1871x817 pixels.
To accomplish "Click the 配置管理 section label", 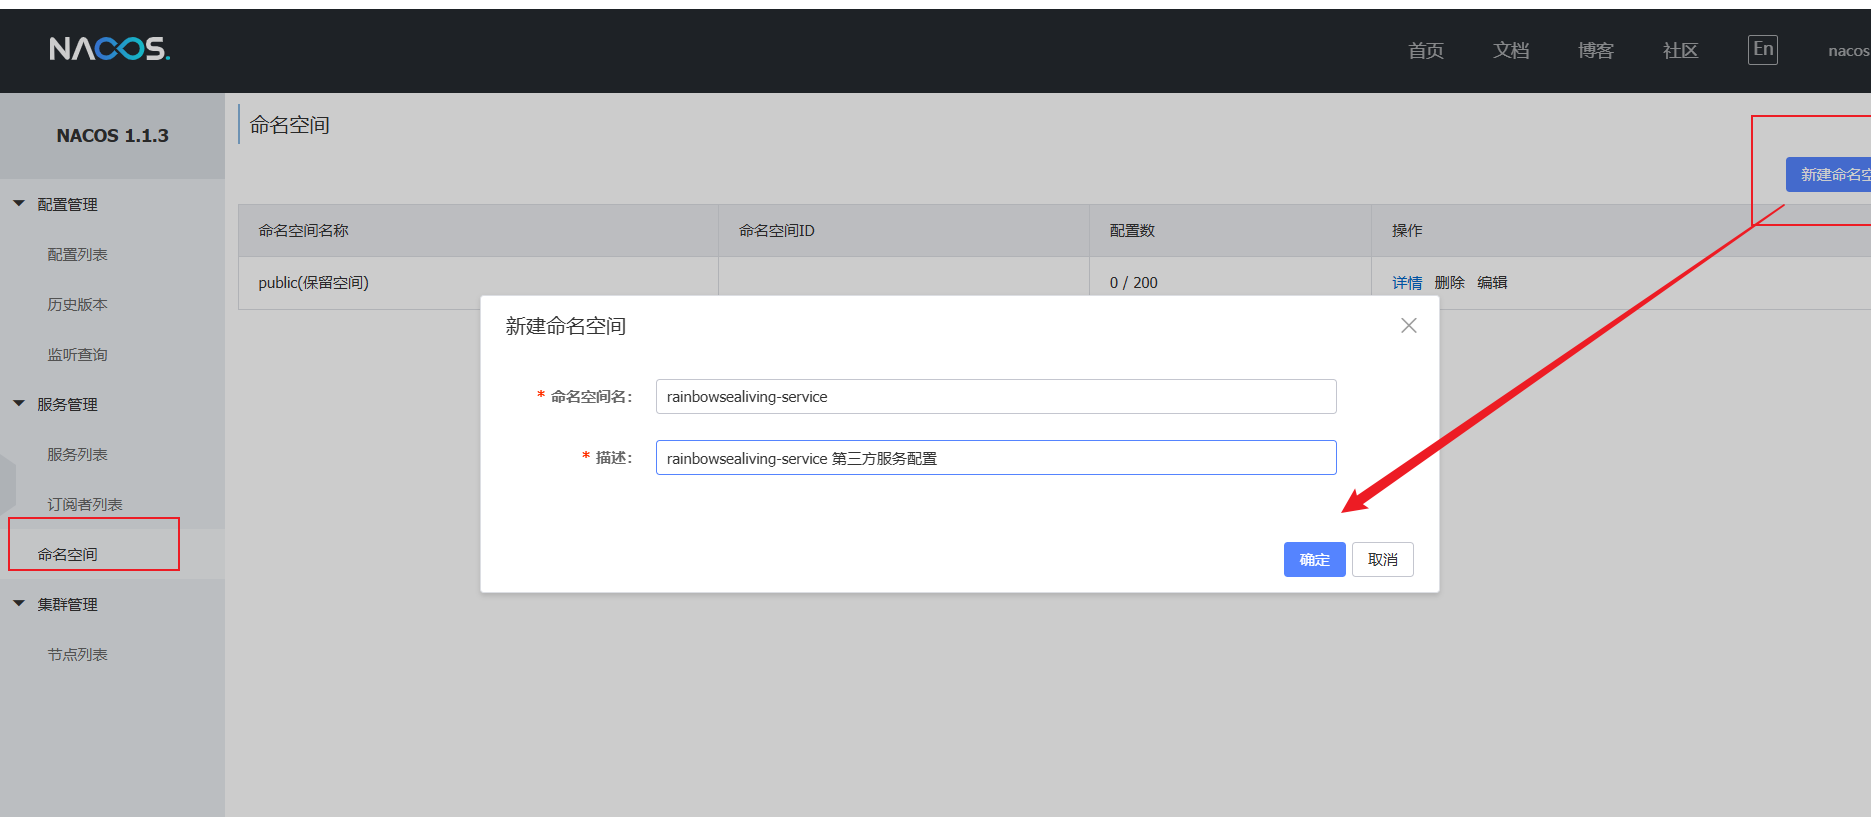I will click(x=67, y=204).
